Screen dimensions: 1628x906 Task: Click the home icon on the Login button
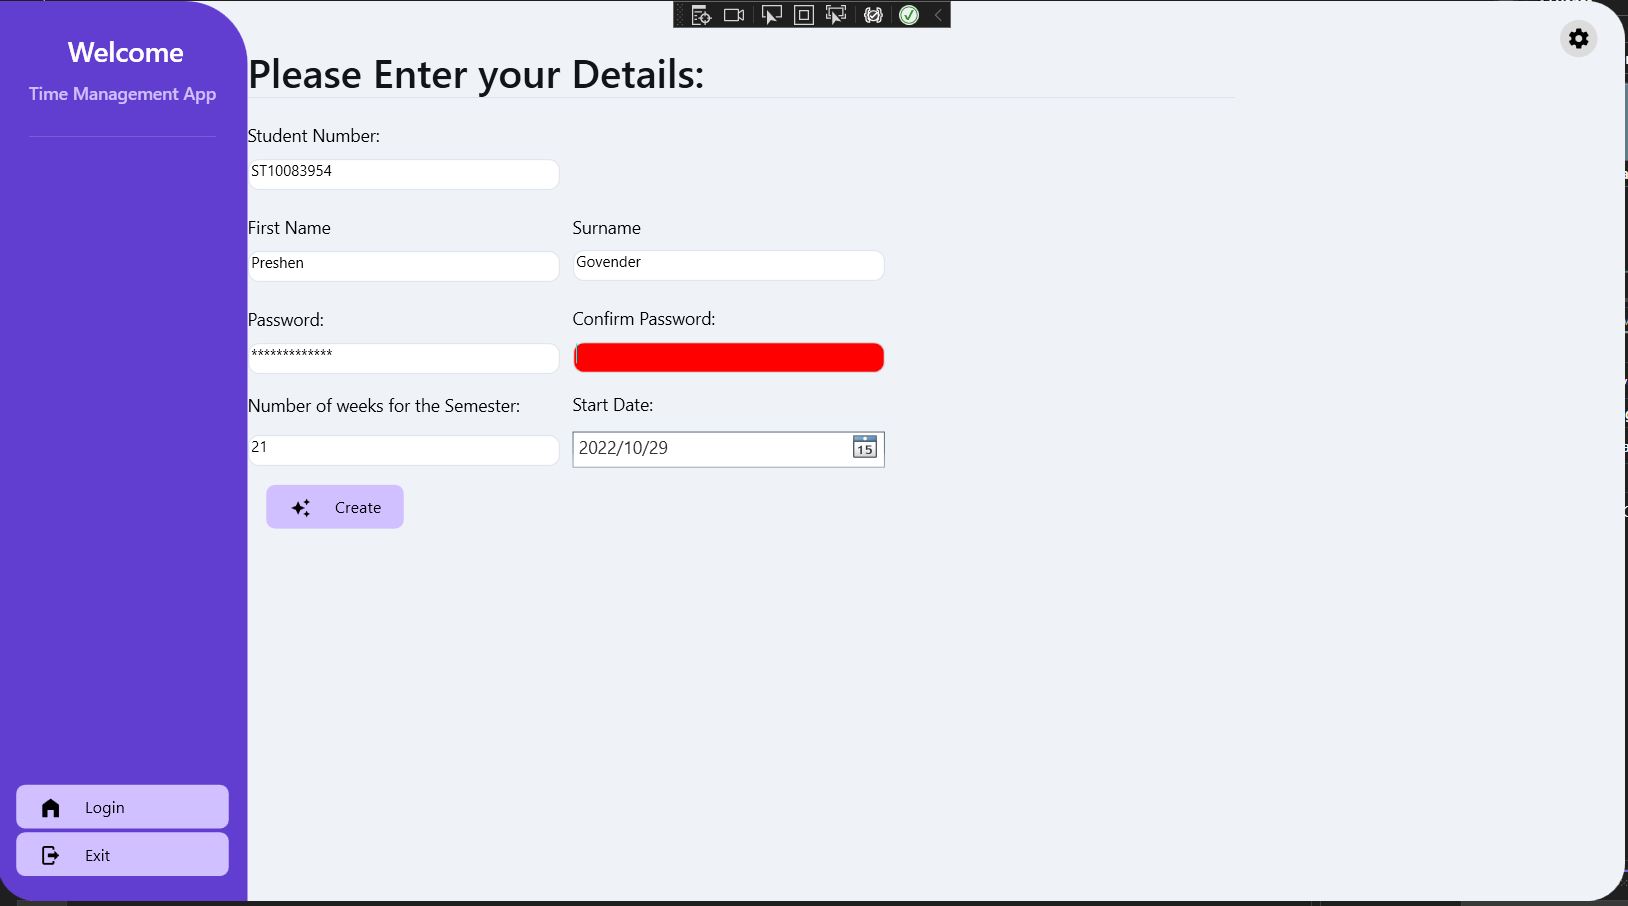point(48,807)
